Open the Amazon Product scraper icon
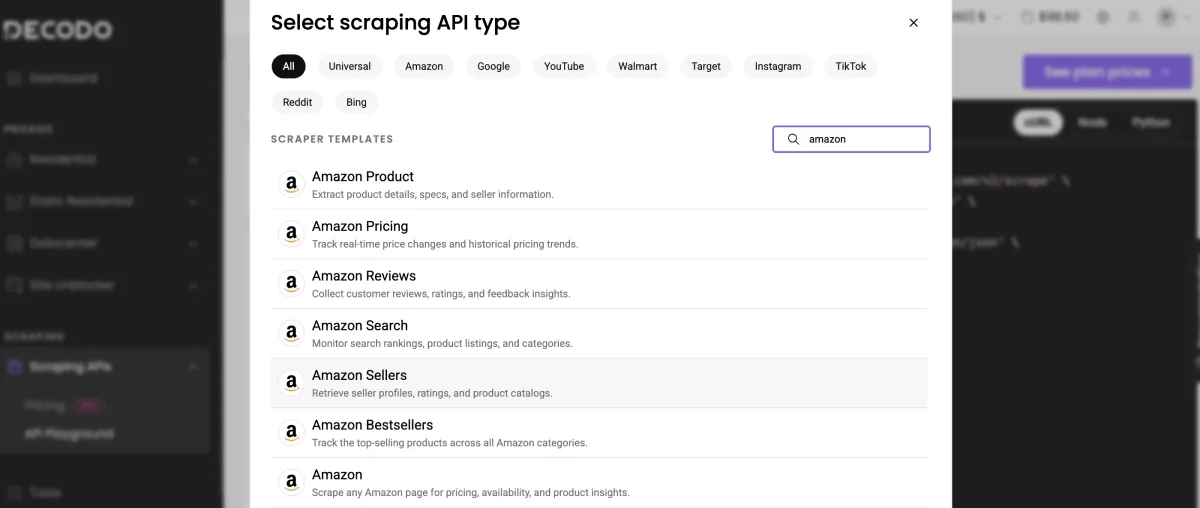This screenshot has height=508, width=1200. [291, 184]
